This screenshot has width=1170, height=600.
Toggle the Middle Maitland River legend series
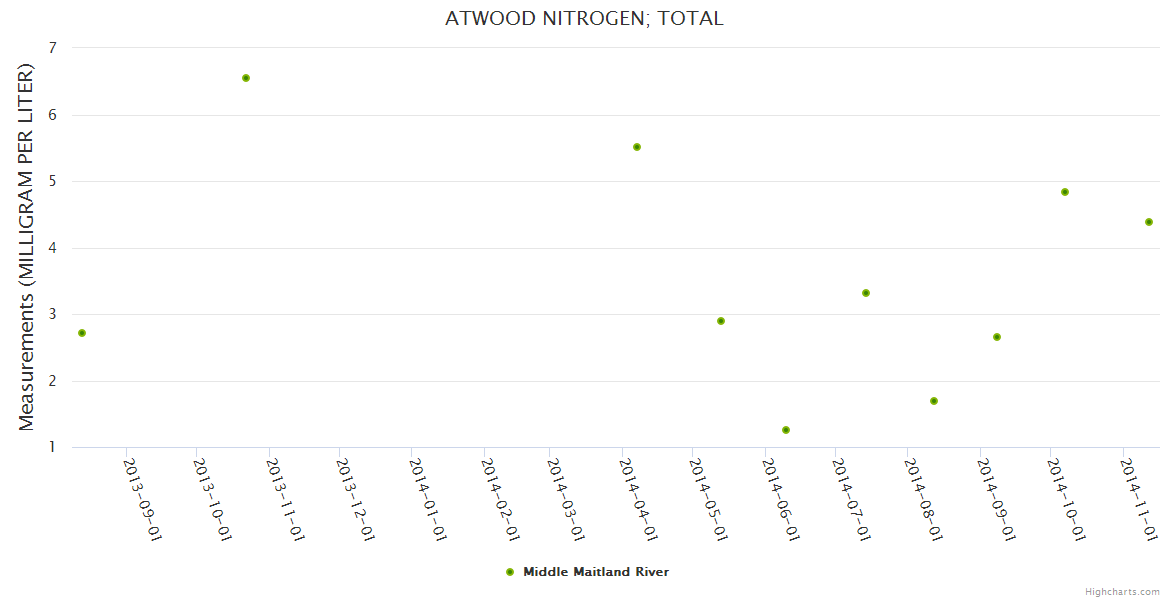[595, 572]
